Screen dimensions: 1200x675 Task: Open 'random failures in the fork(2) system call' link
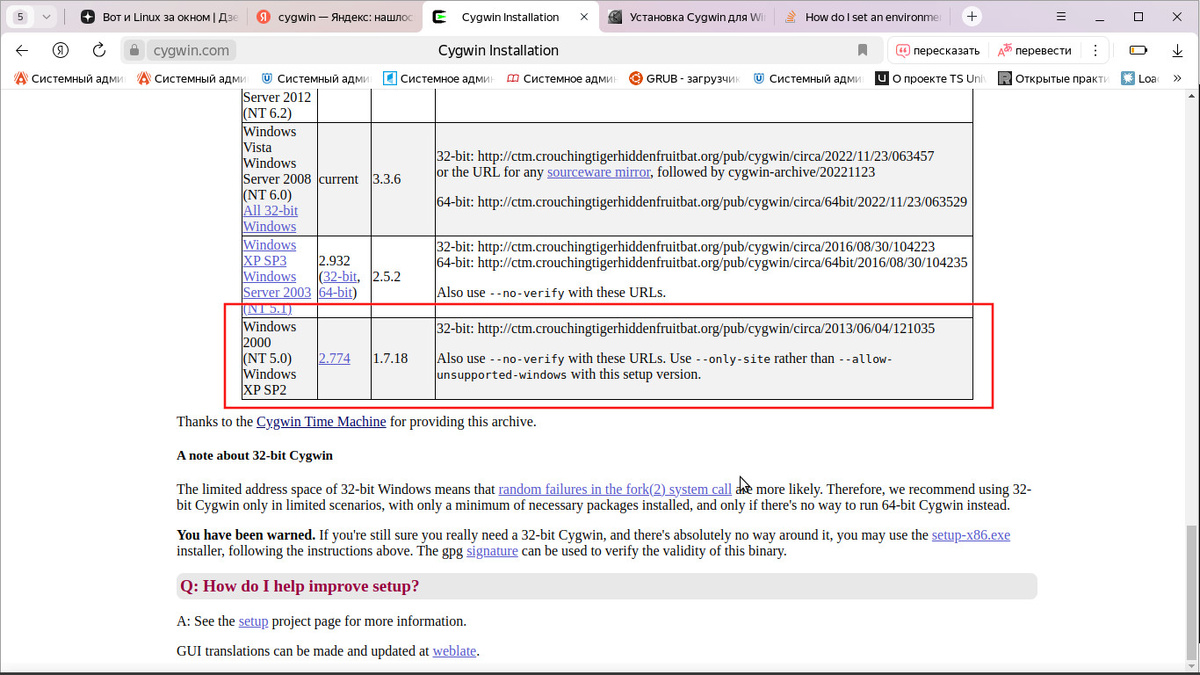(615, 489)
